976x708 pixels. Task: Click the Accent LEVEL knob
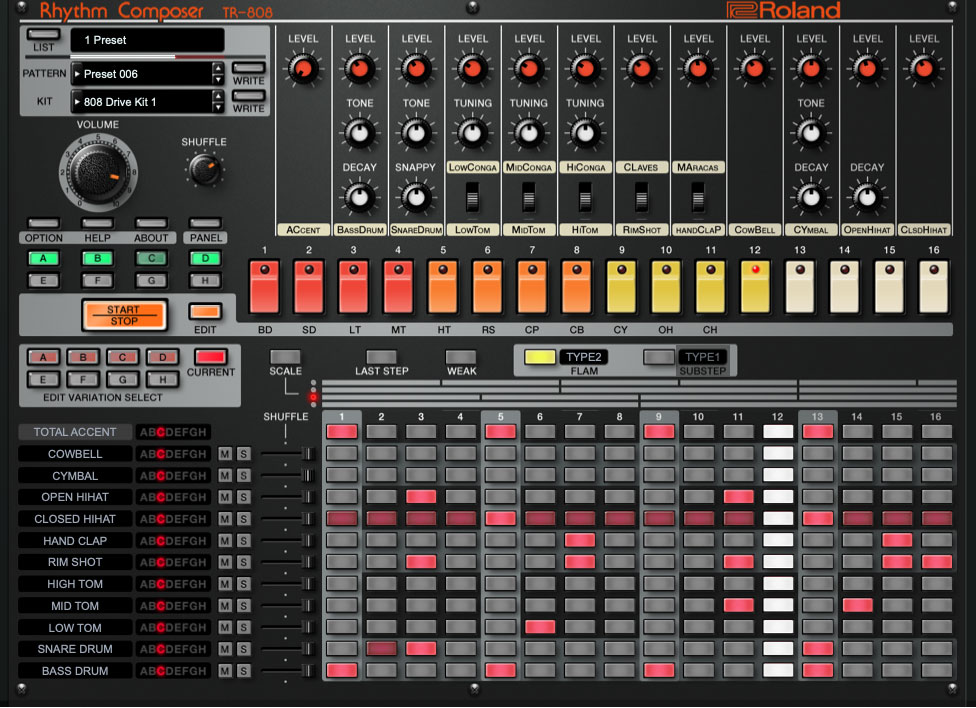click(303, 68)
